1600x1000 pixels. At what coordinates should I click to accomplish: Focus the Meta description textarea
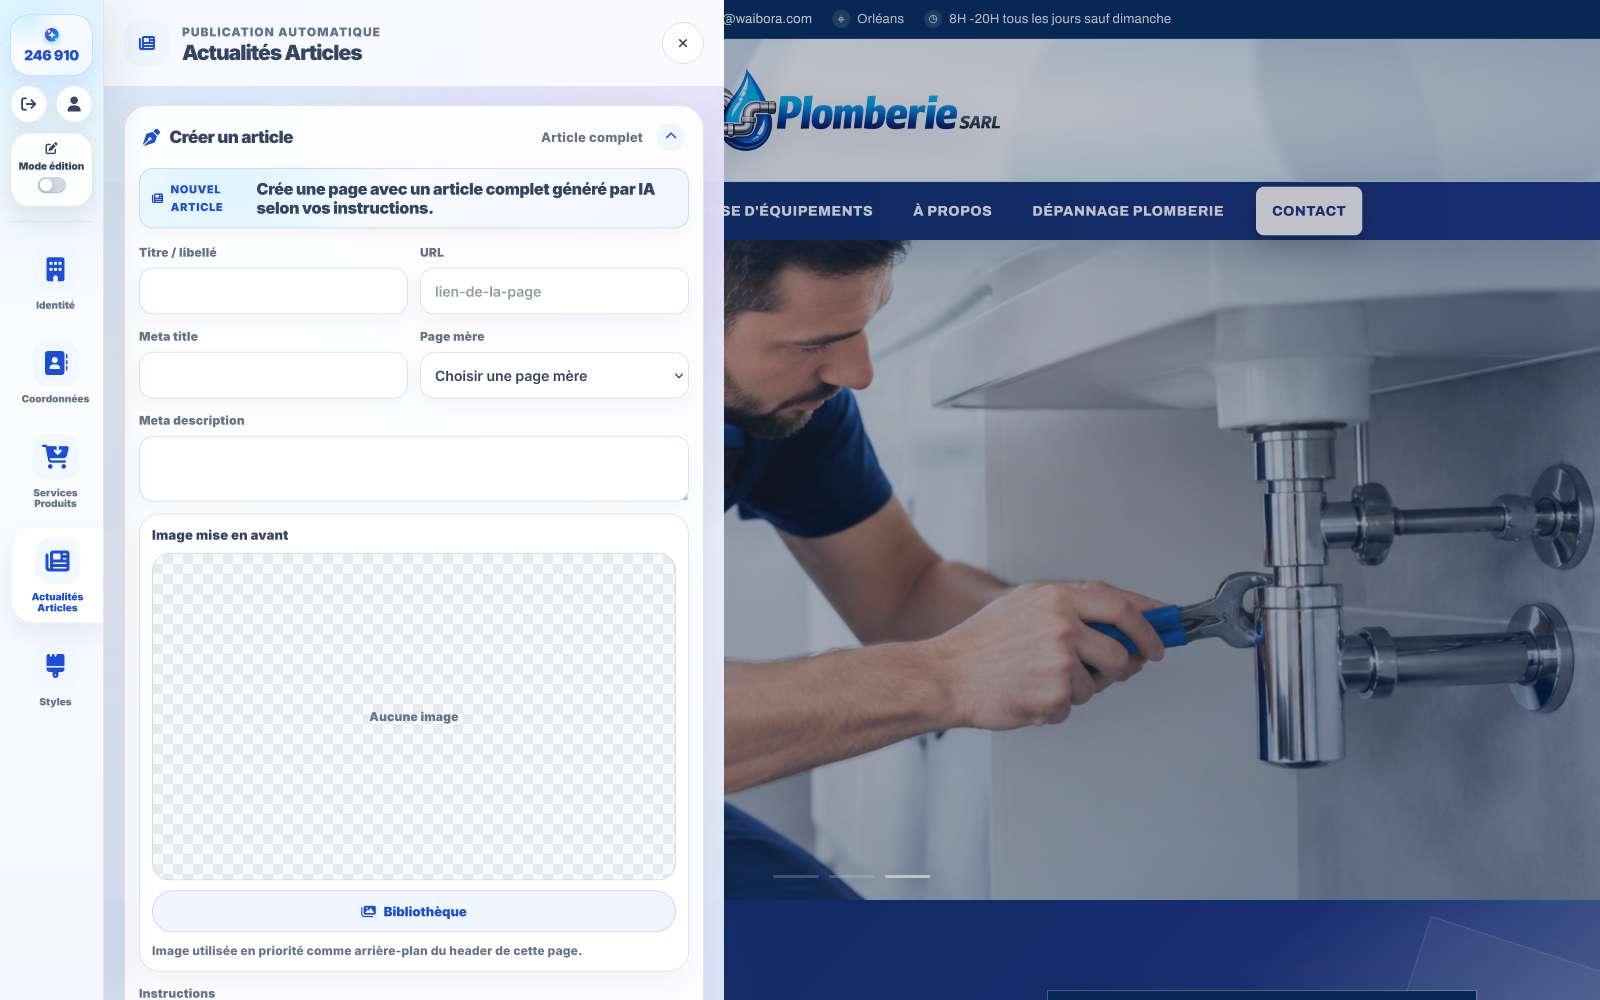coord(414,468)
